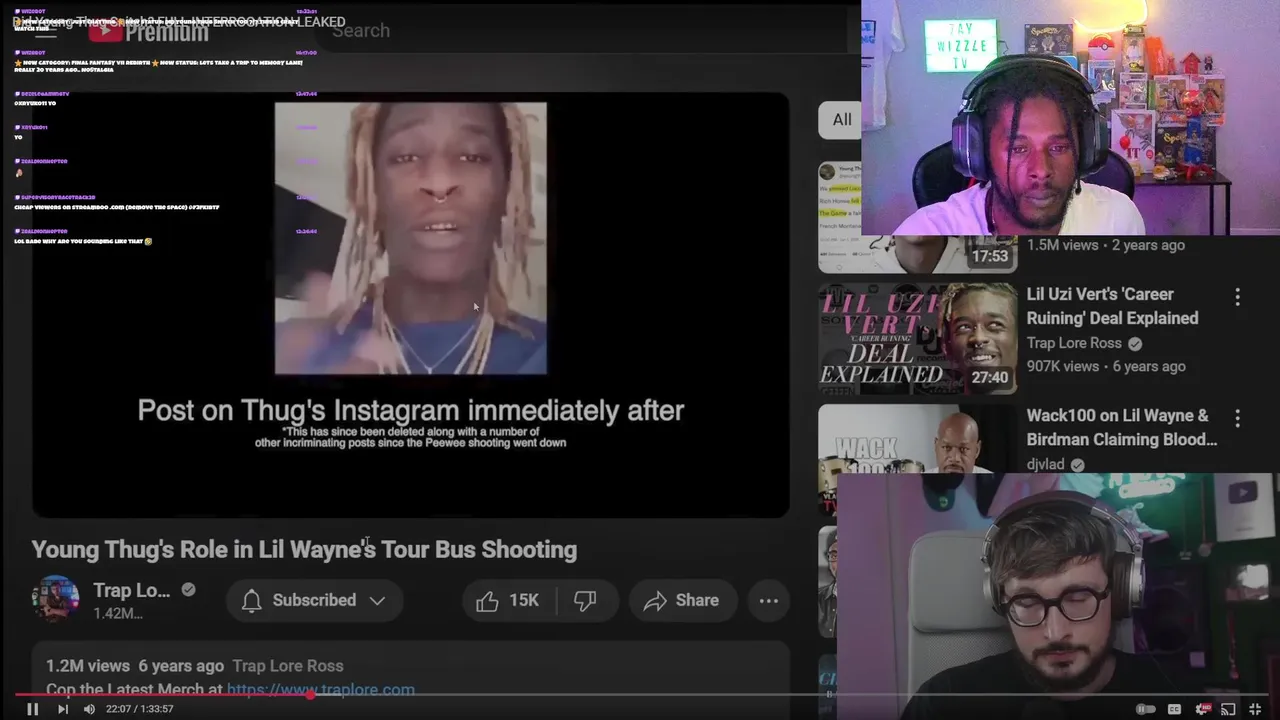This screenshot has width=1280, height=720.
Task: Exit fullscreen using the bottom-right icon
Action: click(1255, 709)
